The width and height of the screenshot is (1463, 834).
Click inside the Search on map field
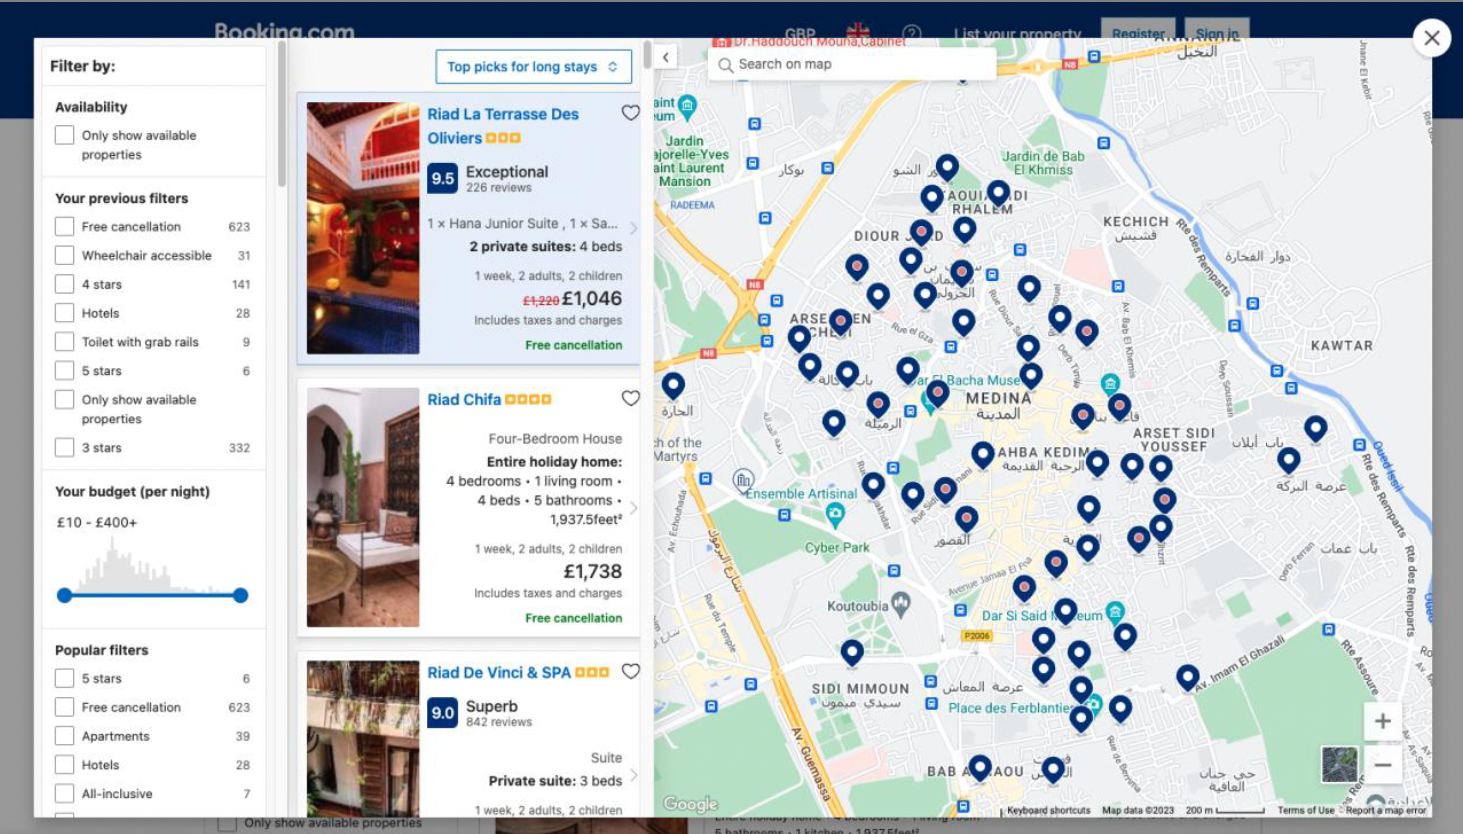[852, 64]
